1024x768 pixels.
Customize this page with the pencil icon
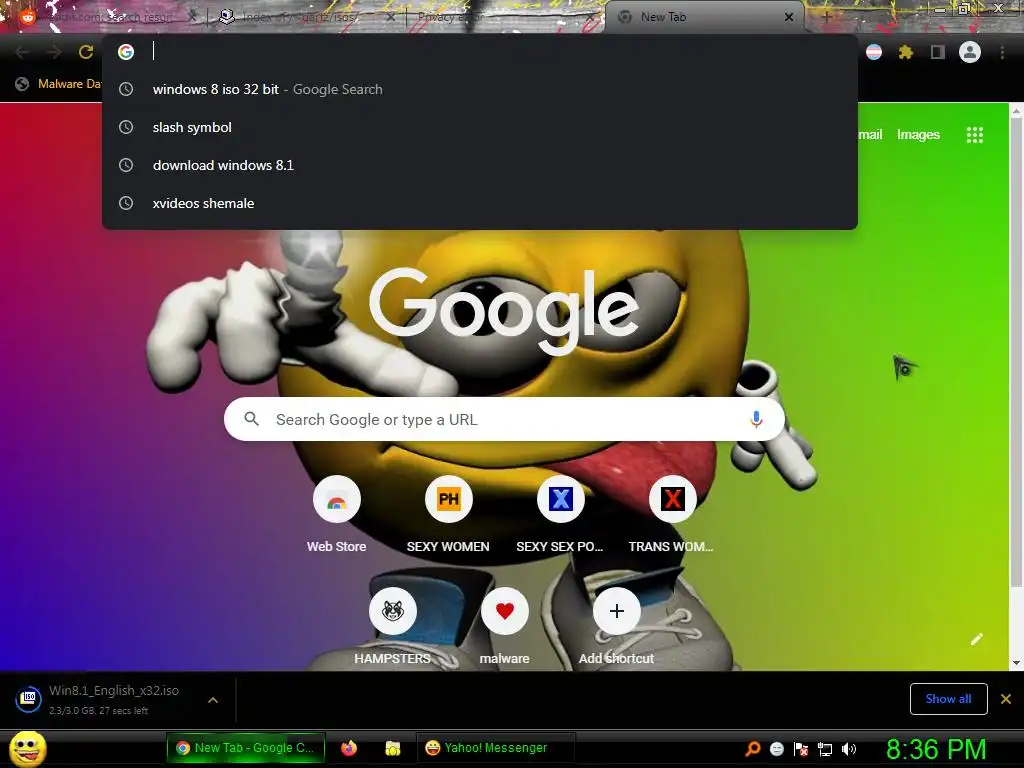tap(976, 639)
